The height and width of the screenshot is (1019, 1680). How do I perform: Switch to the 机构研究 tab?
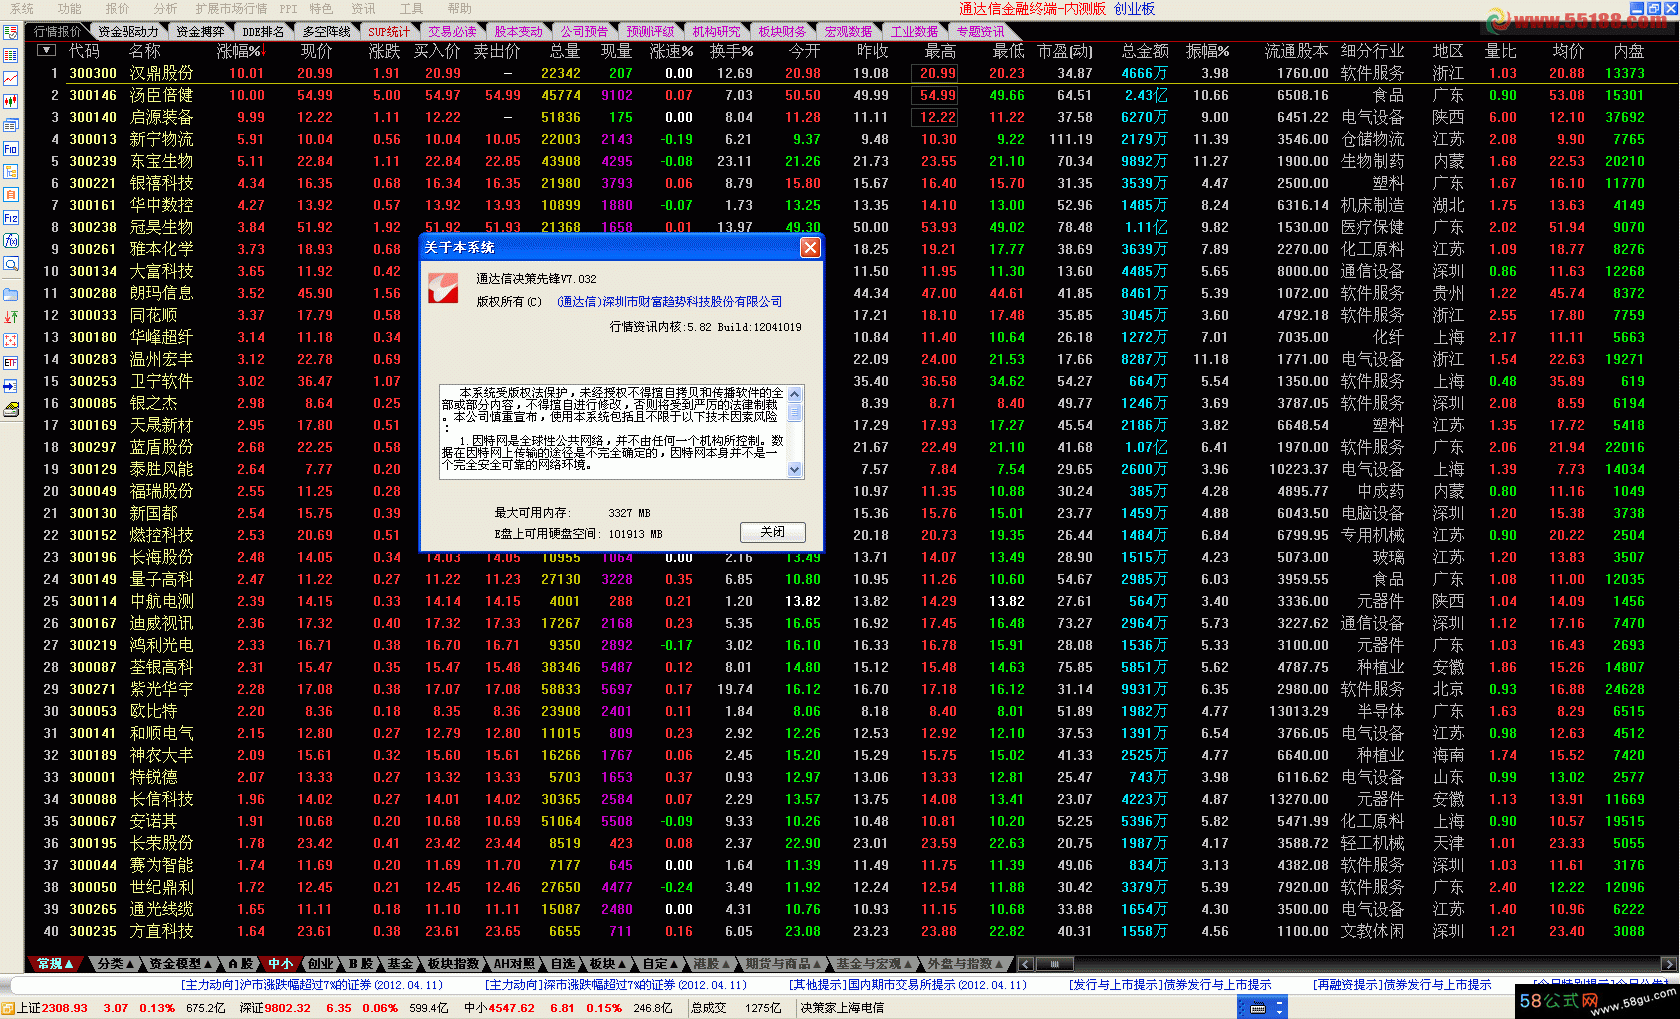point(716,32)
